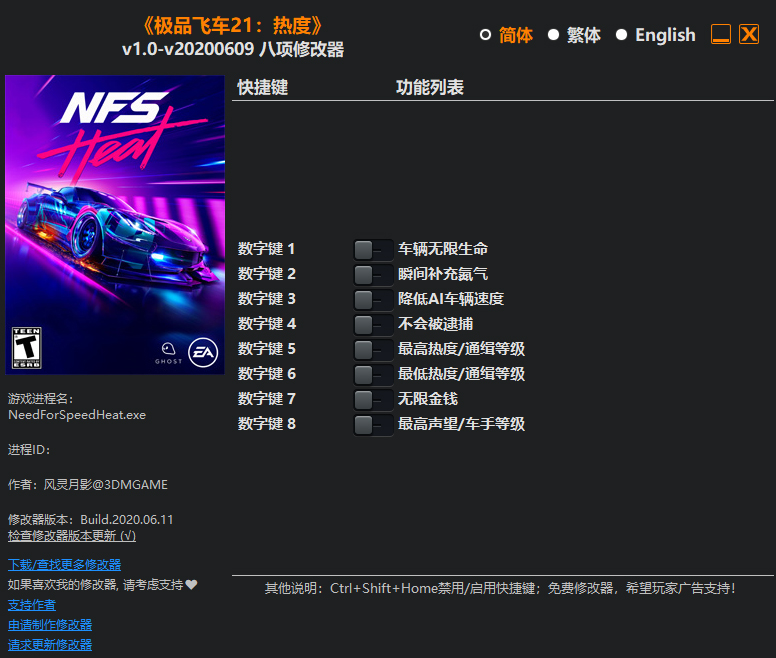
Task: Click v1.0-v20200609 八项修改器 subtitle
Action: (233, 49)
